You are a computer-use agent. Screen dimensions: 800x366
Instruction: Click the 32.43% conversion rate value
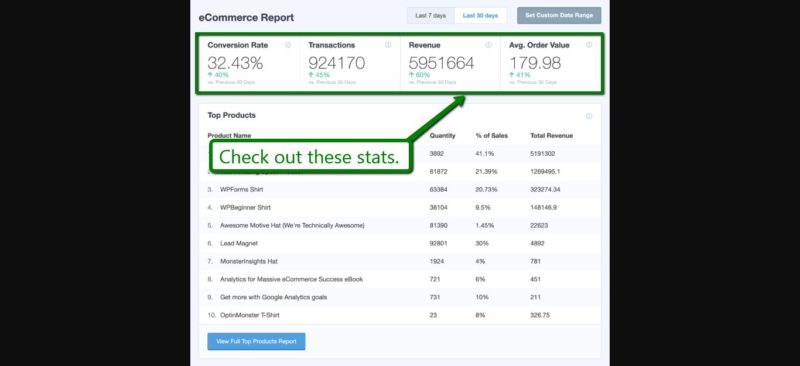[x=235, y=63]
